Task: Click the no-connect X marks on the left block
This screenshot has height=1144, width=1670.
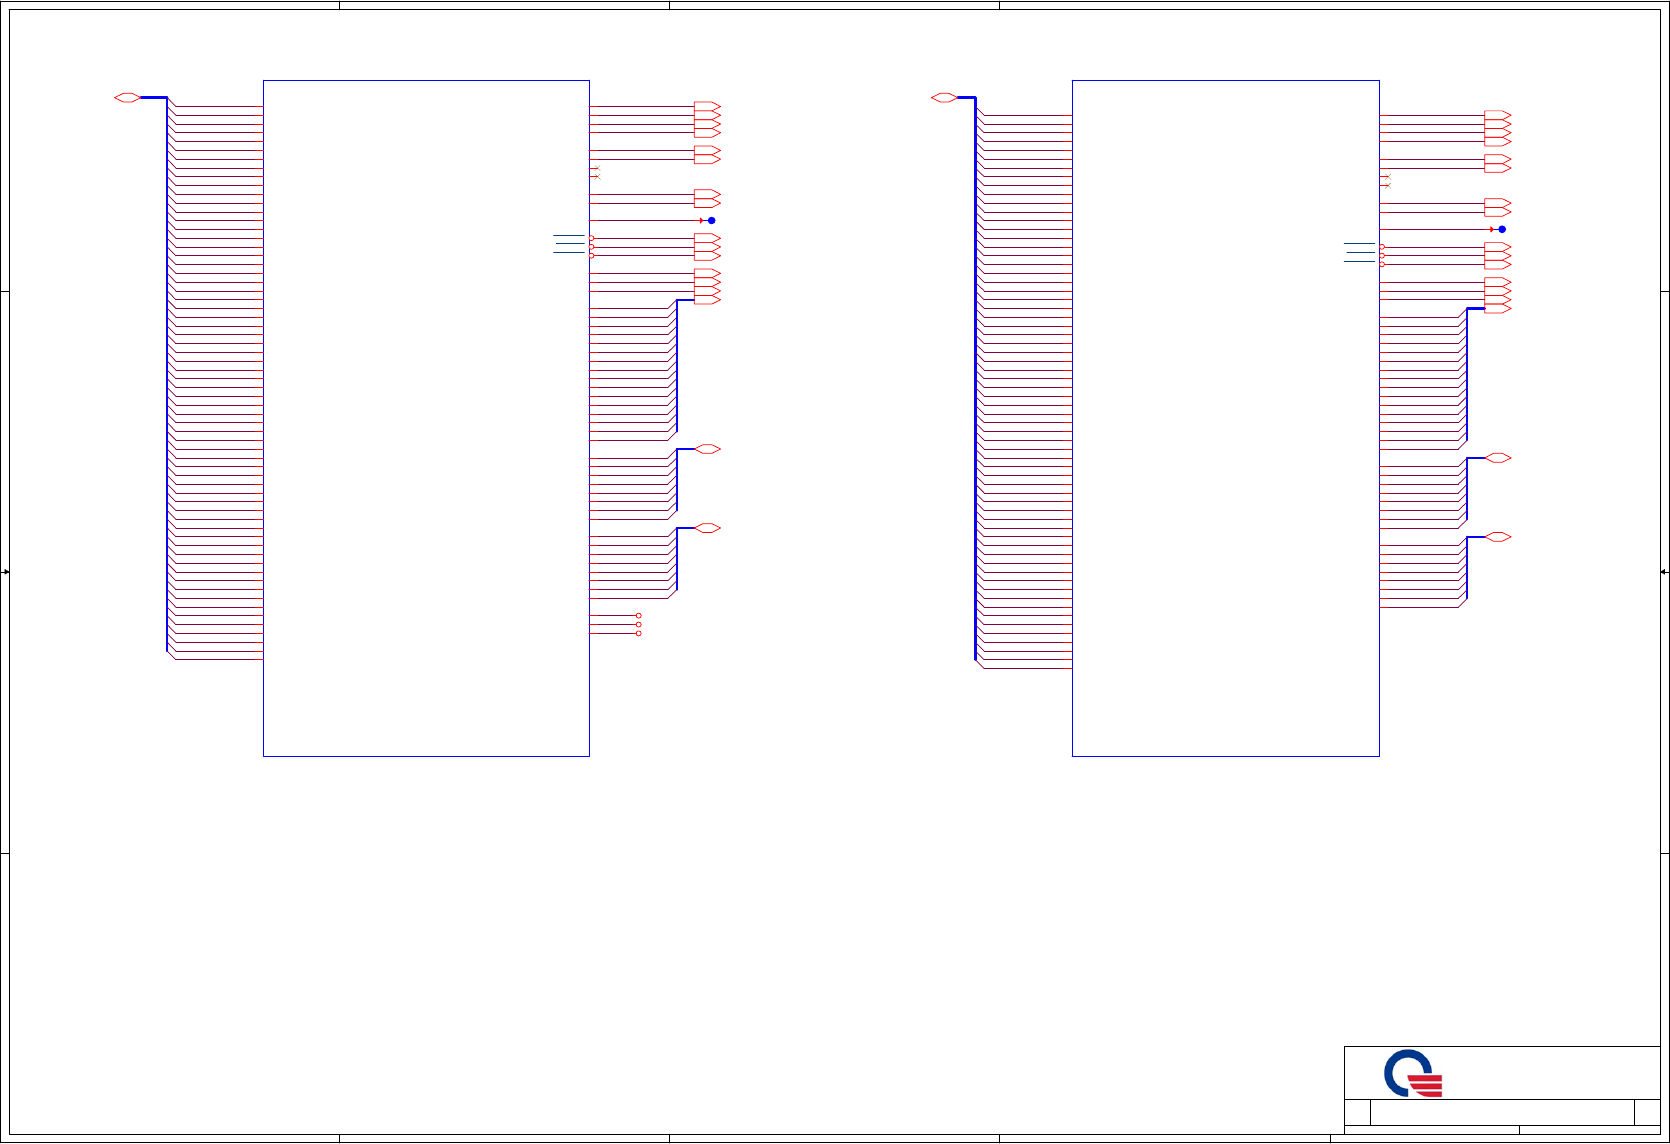Action: 596,172
